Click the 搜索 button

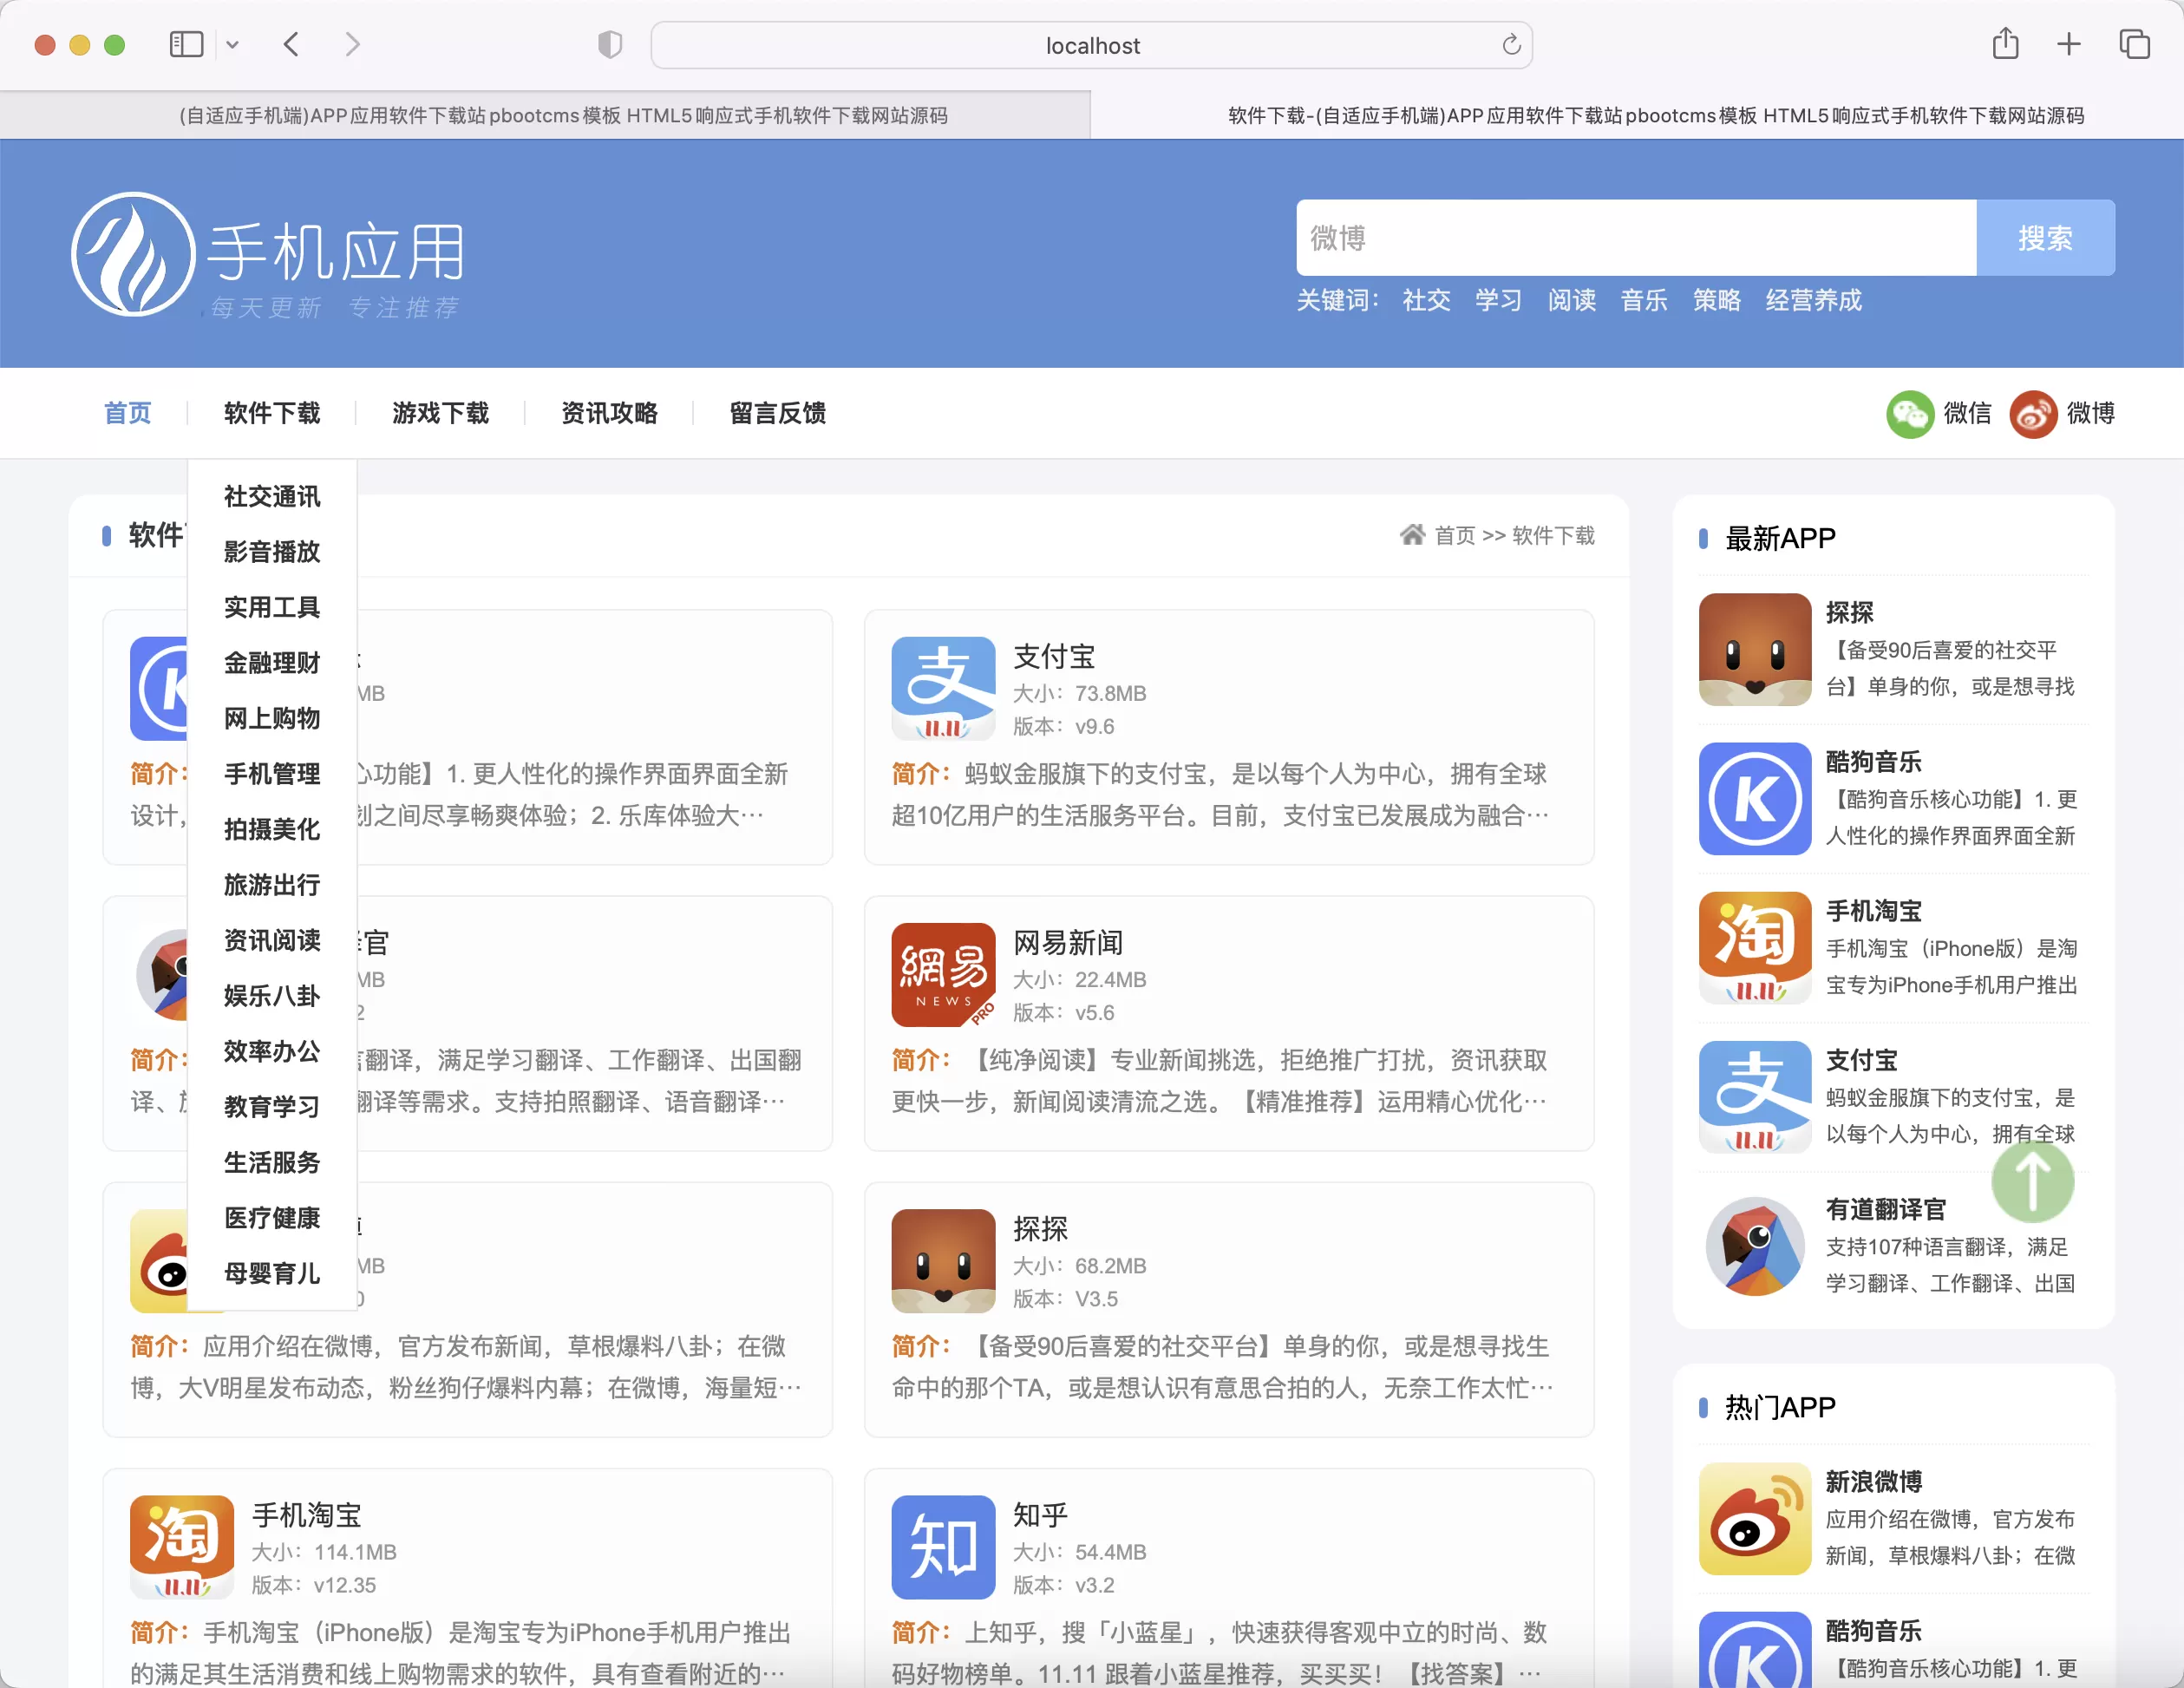pos(2045,237)
